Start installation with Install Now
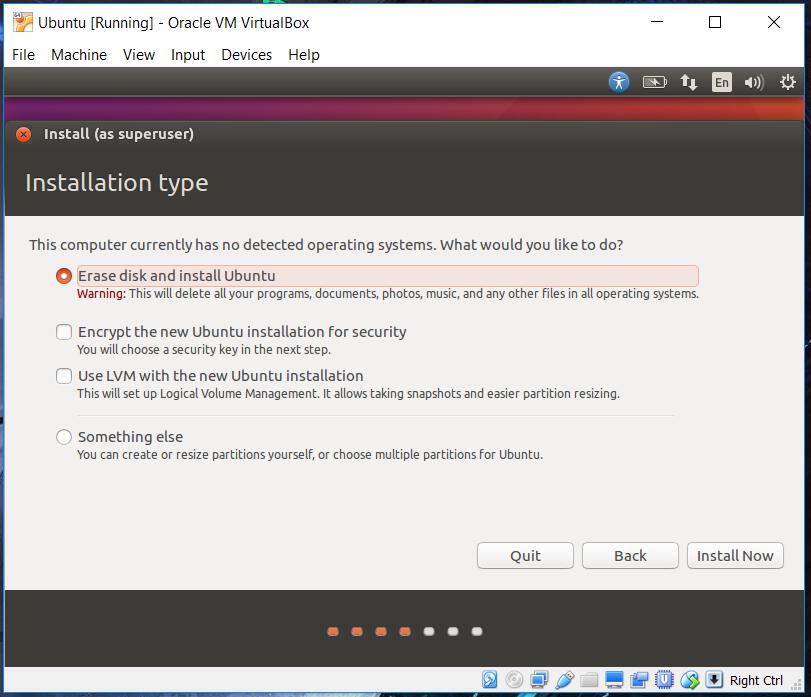 click(x=735, y=555)
